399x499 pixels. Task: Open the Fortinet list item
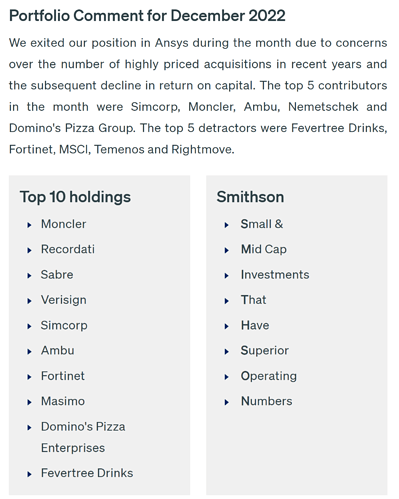pyautogui.click(x=63, y=376)
